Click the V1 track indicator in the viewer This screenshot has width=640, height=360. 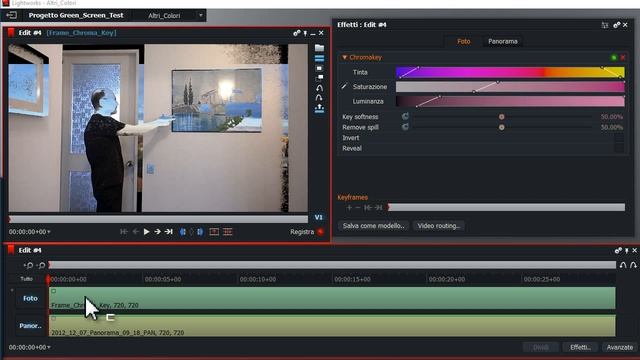click(319, 218)
